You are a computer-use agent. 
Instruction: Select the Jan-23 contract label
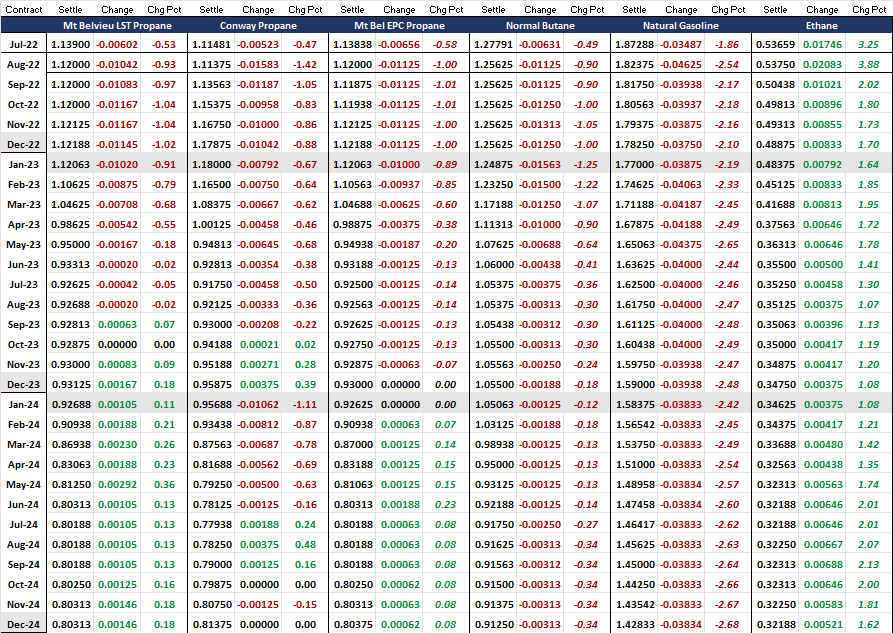pyautogui.click(x=23, y=165)
